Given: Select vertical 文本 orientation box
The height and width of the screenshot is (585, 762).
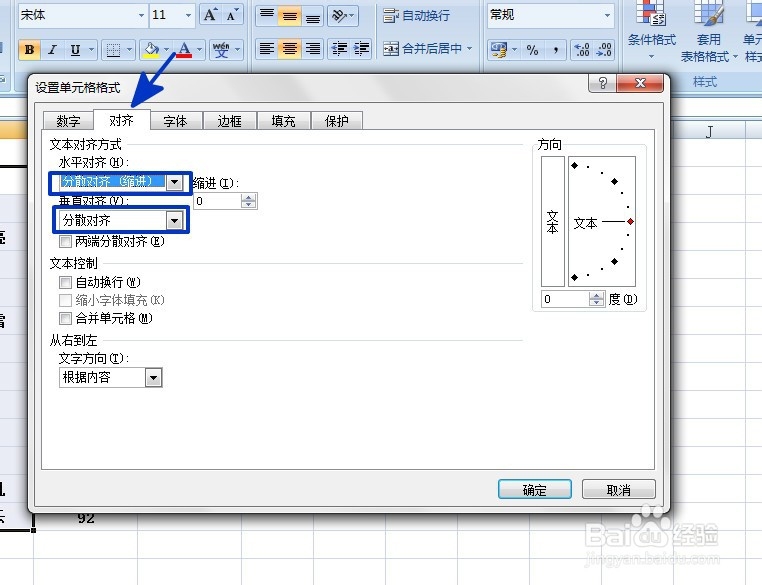Looking at the screenshot, I should coord(553,222).
